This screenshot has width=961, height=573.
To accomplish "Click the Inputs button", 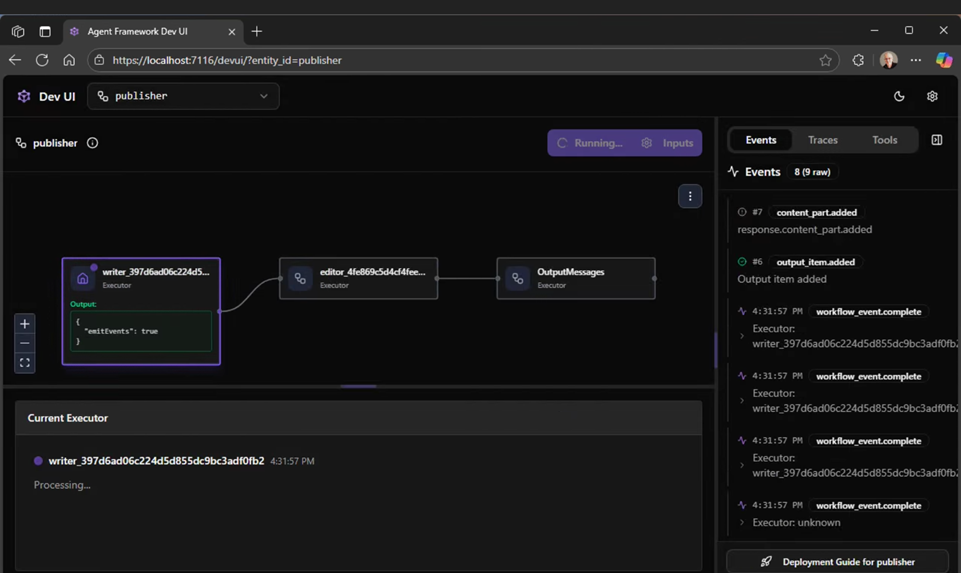I will point(669,143).
